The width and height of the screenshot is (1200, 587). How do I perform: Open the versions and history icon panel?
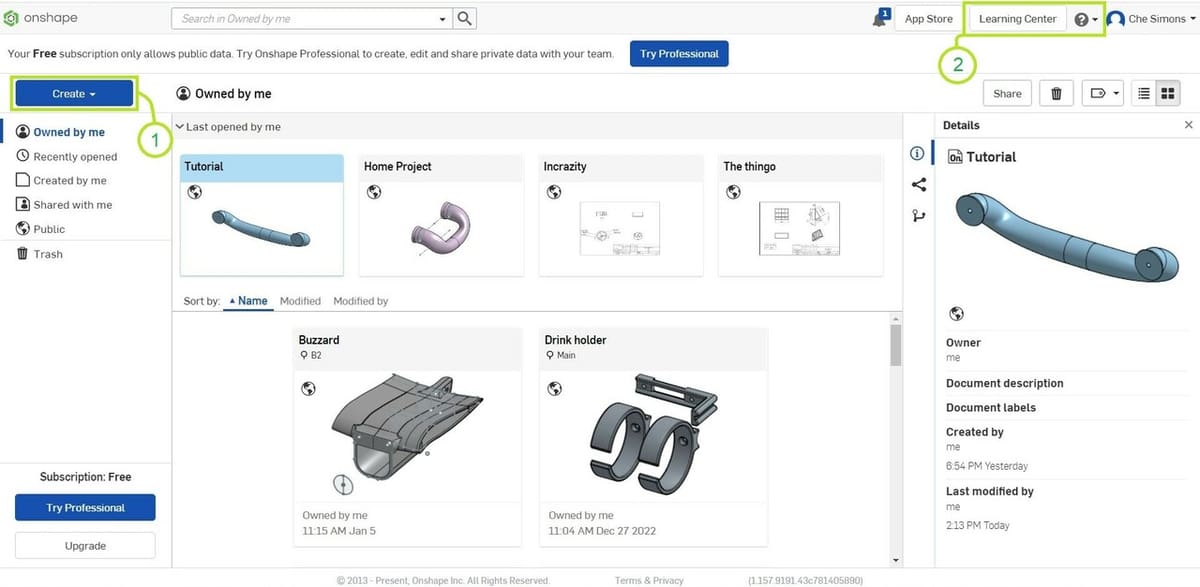[x=918, y=216]
